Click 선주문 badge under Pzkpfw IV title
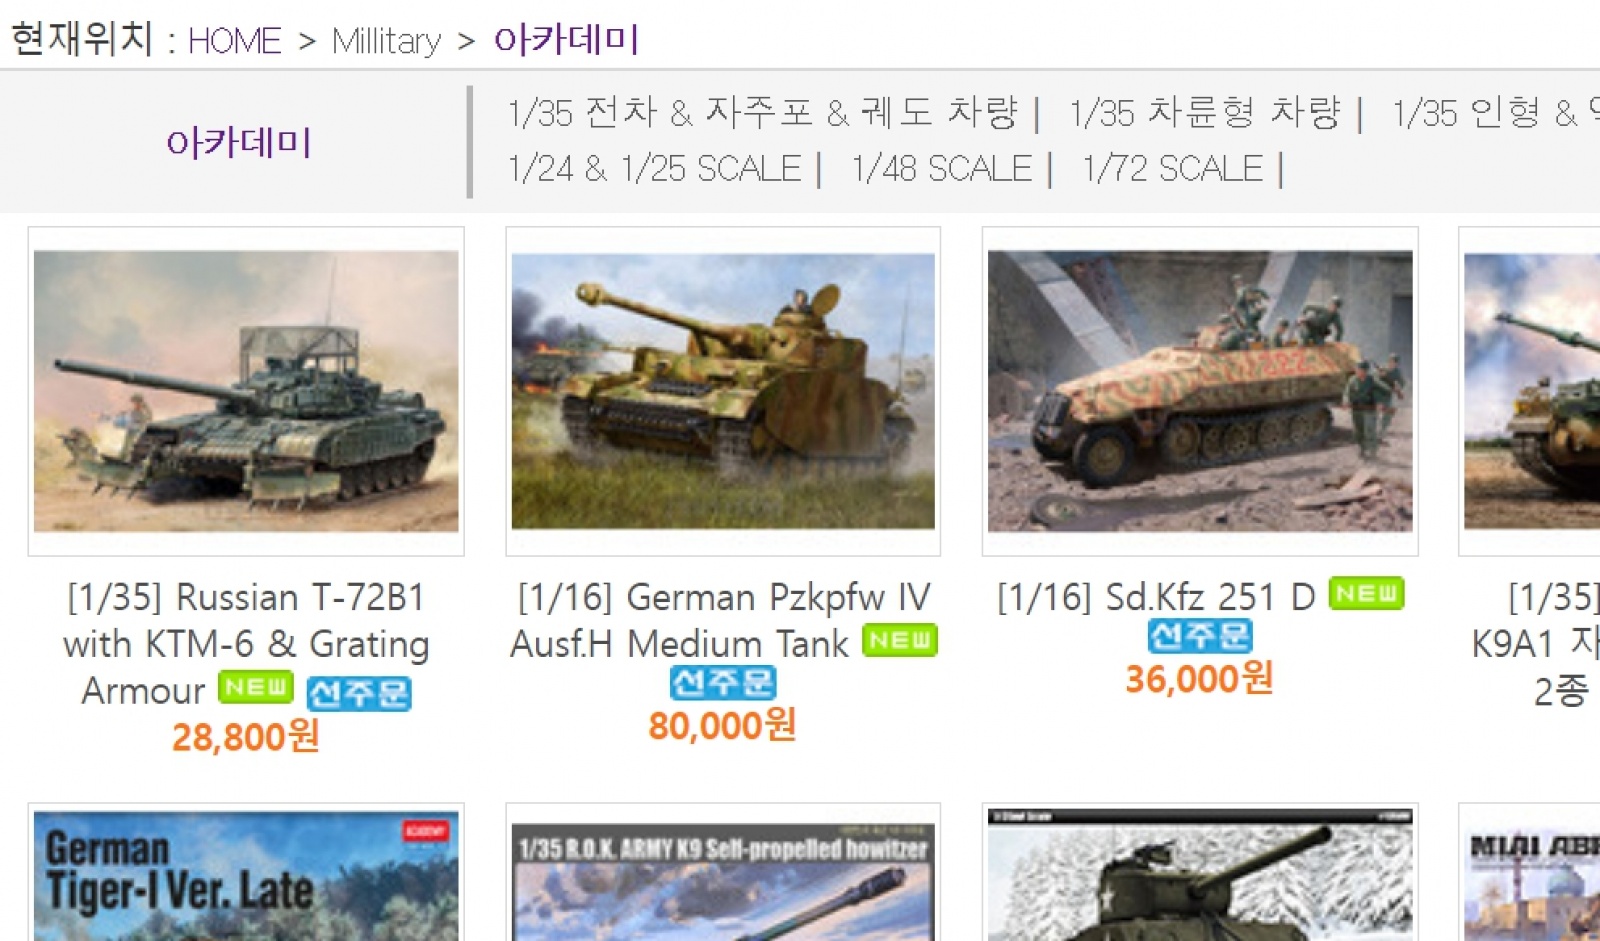 point(723,682)
